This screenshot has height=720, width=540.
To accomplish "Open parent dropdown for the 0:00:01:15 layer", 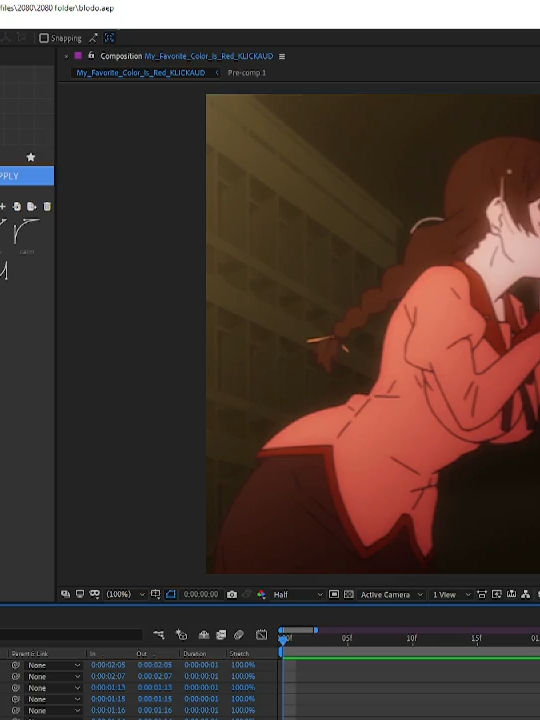I will (53, 699).
